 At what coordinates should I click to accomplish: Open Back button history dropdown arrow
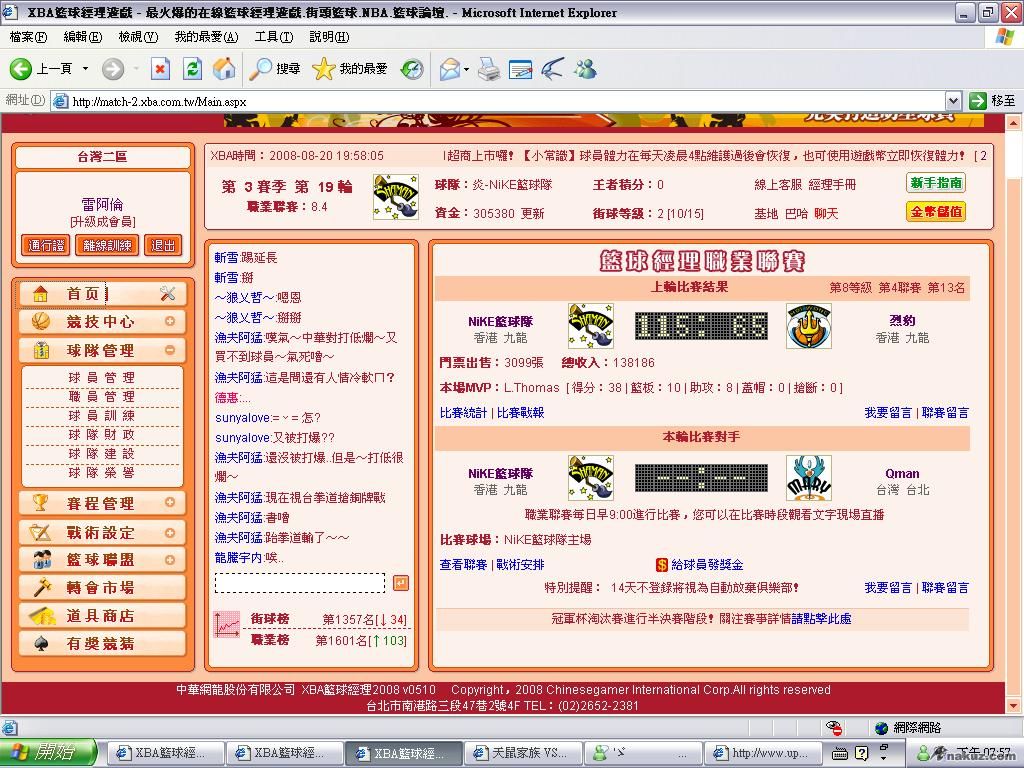(85, 69)
